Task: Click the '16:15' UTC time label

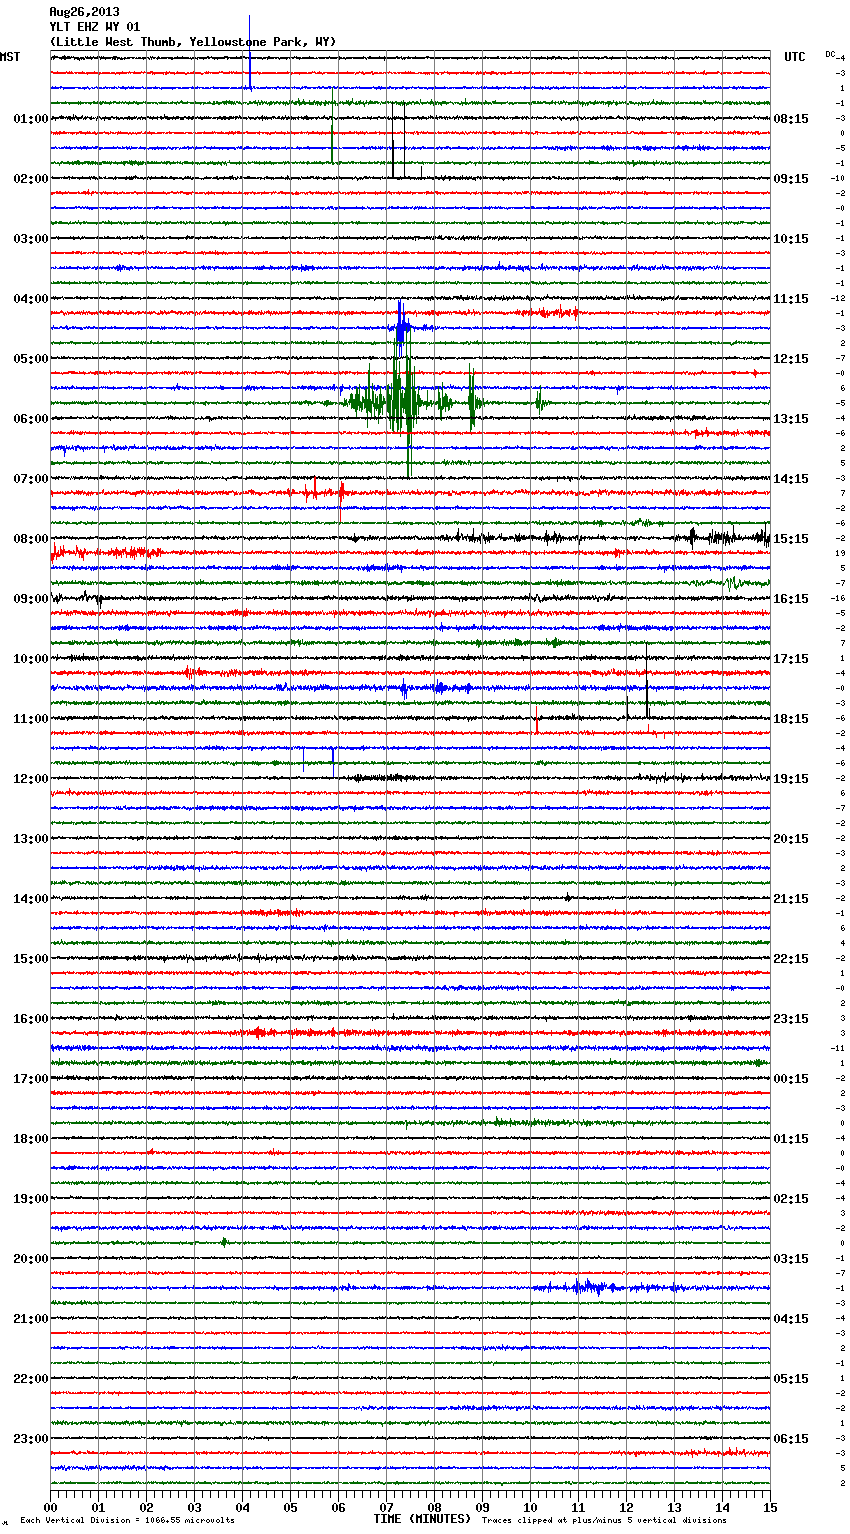Action: pos(791,599)
